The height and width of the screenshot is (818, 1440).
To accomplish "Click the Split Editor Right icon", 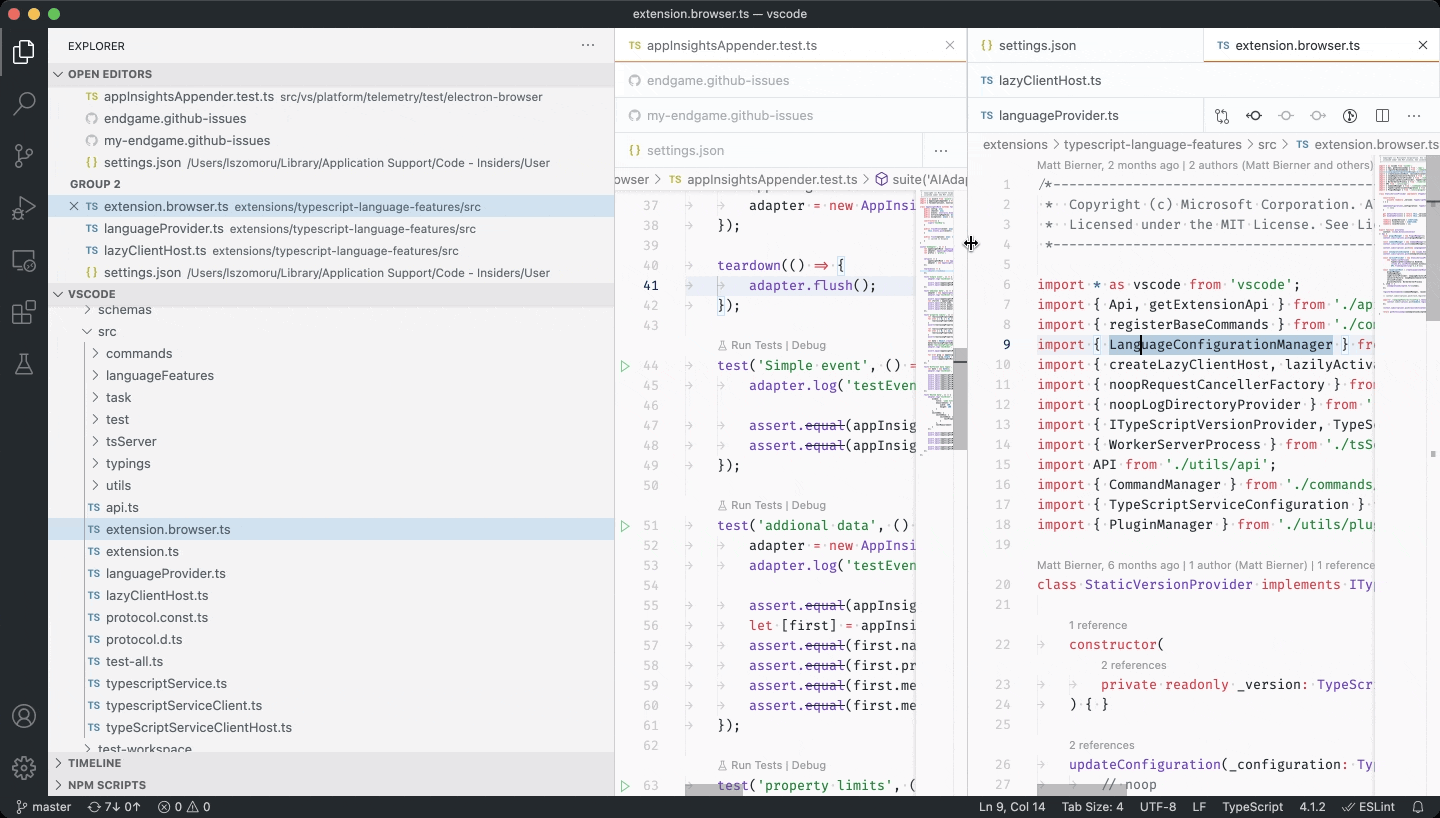I will pos(1382,116).
